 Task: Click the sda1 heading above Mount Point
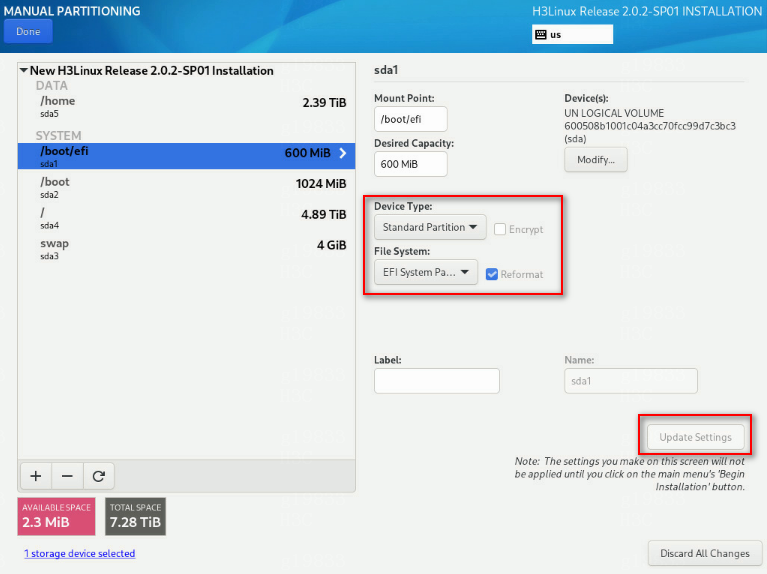(386, 70)
